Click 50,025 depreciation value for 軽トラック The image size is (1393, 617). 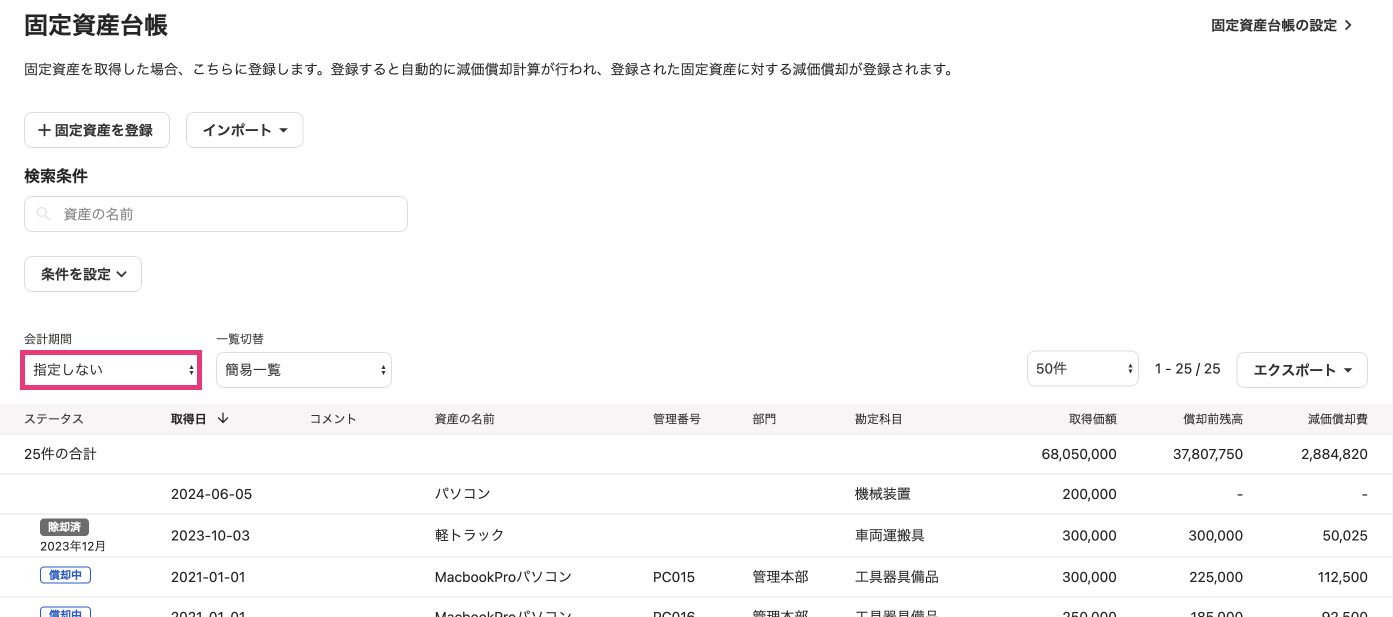[1345, 536]
